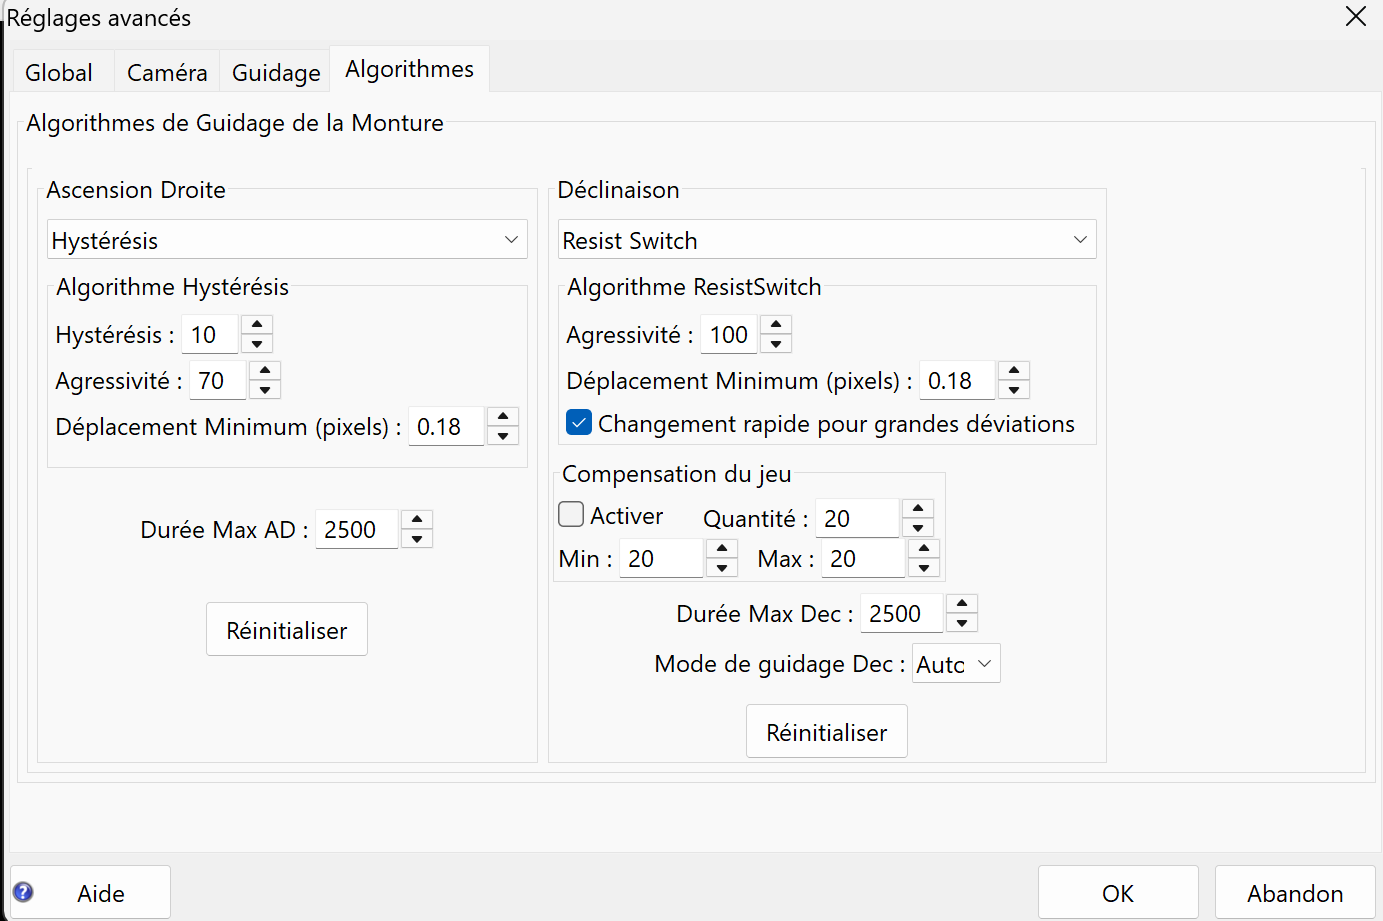This screenshot has width=1383, height=921.
Task: Decrease RA Agressivité with down arrow
Action: tap(265, 391)
